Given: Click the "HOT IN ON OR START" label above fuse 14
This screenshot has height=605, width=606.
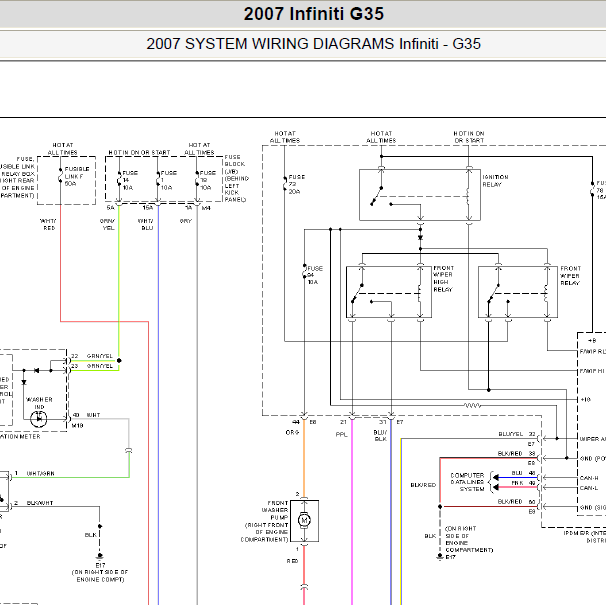Looking at the screenshot, I should (x=139, y=153).
